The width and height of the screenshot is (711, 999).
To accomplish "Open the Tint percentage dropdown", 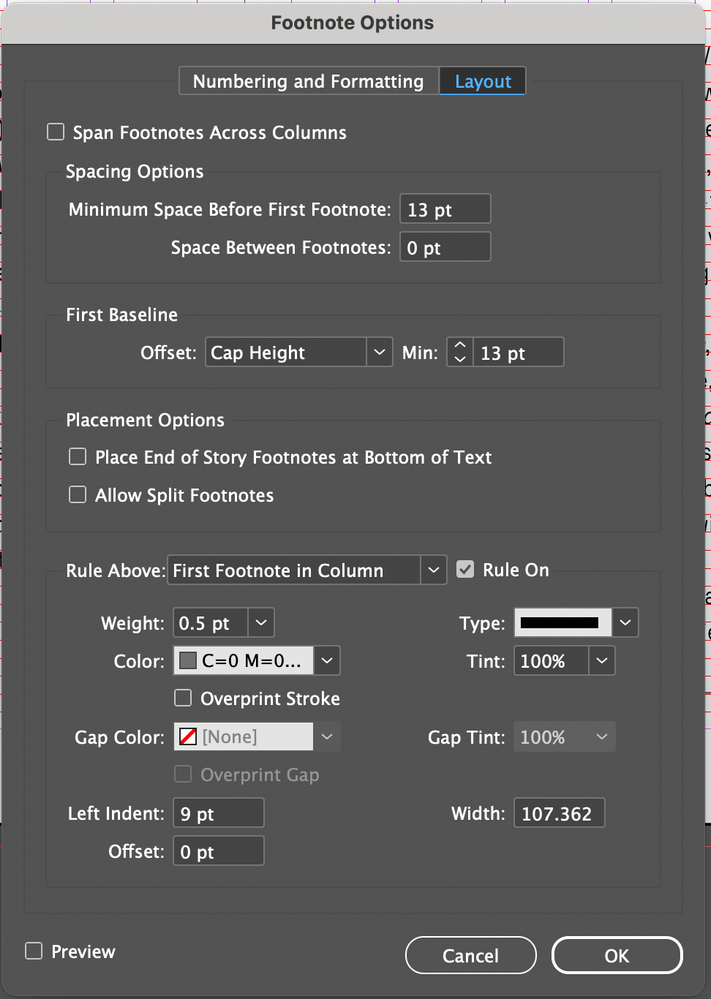I will coord(601,661).
